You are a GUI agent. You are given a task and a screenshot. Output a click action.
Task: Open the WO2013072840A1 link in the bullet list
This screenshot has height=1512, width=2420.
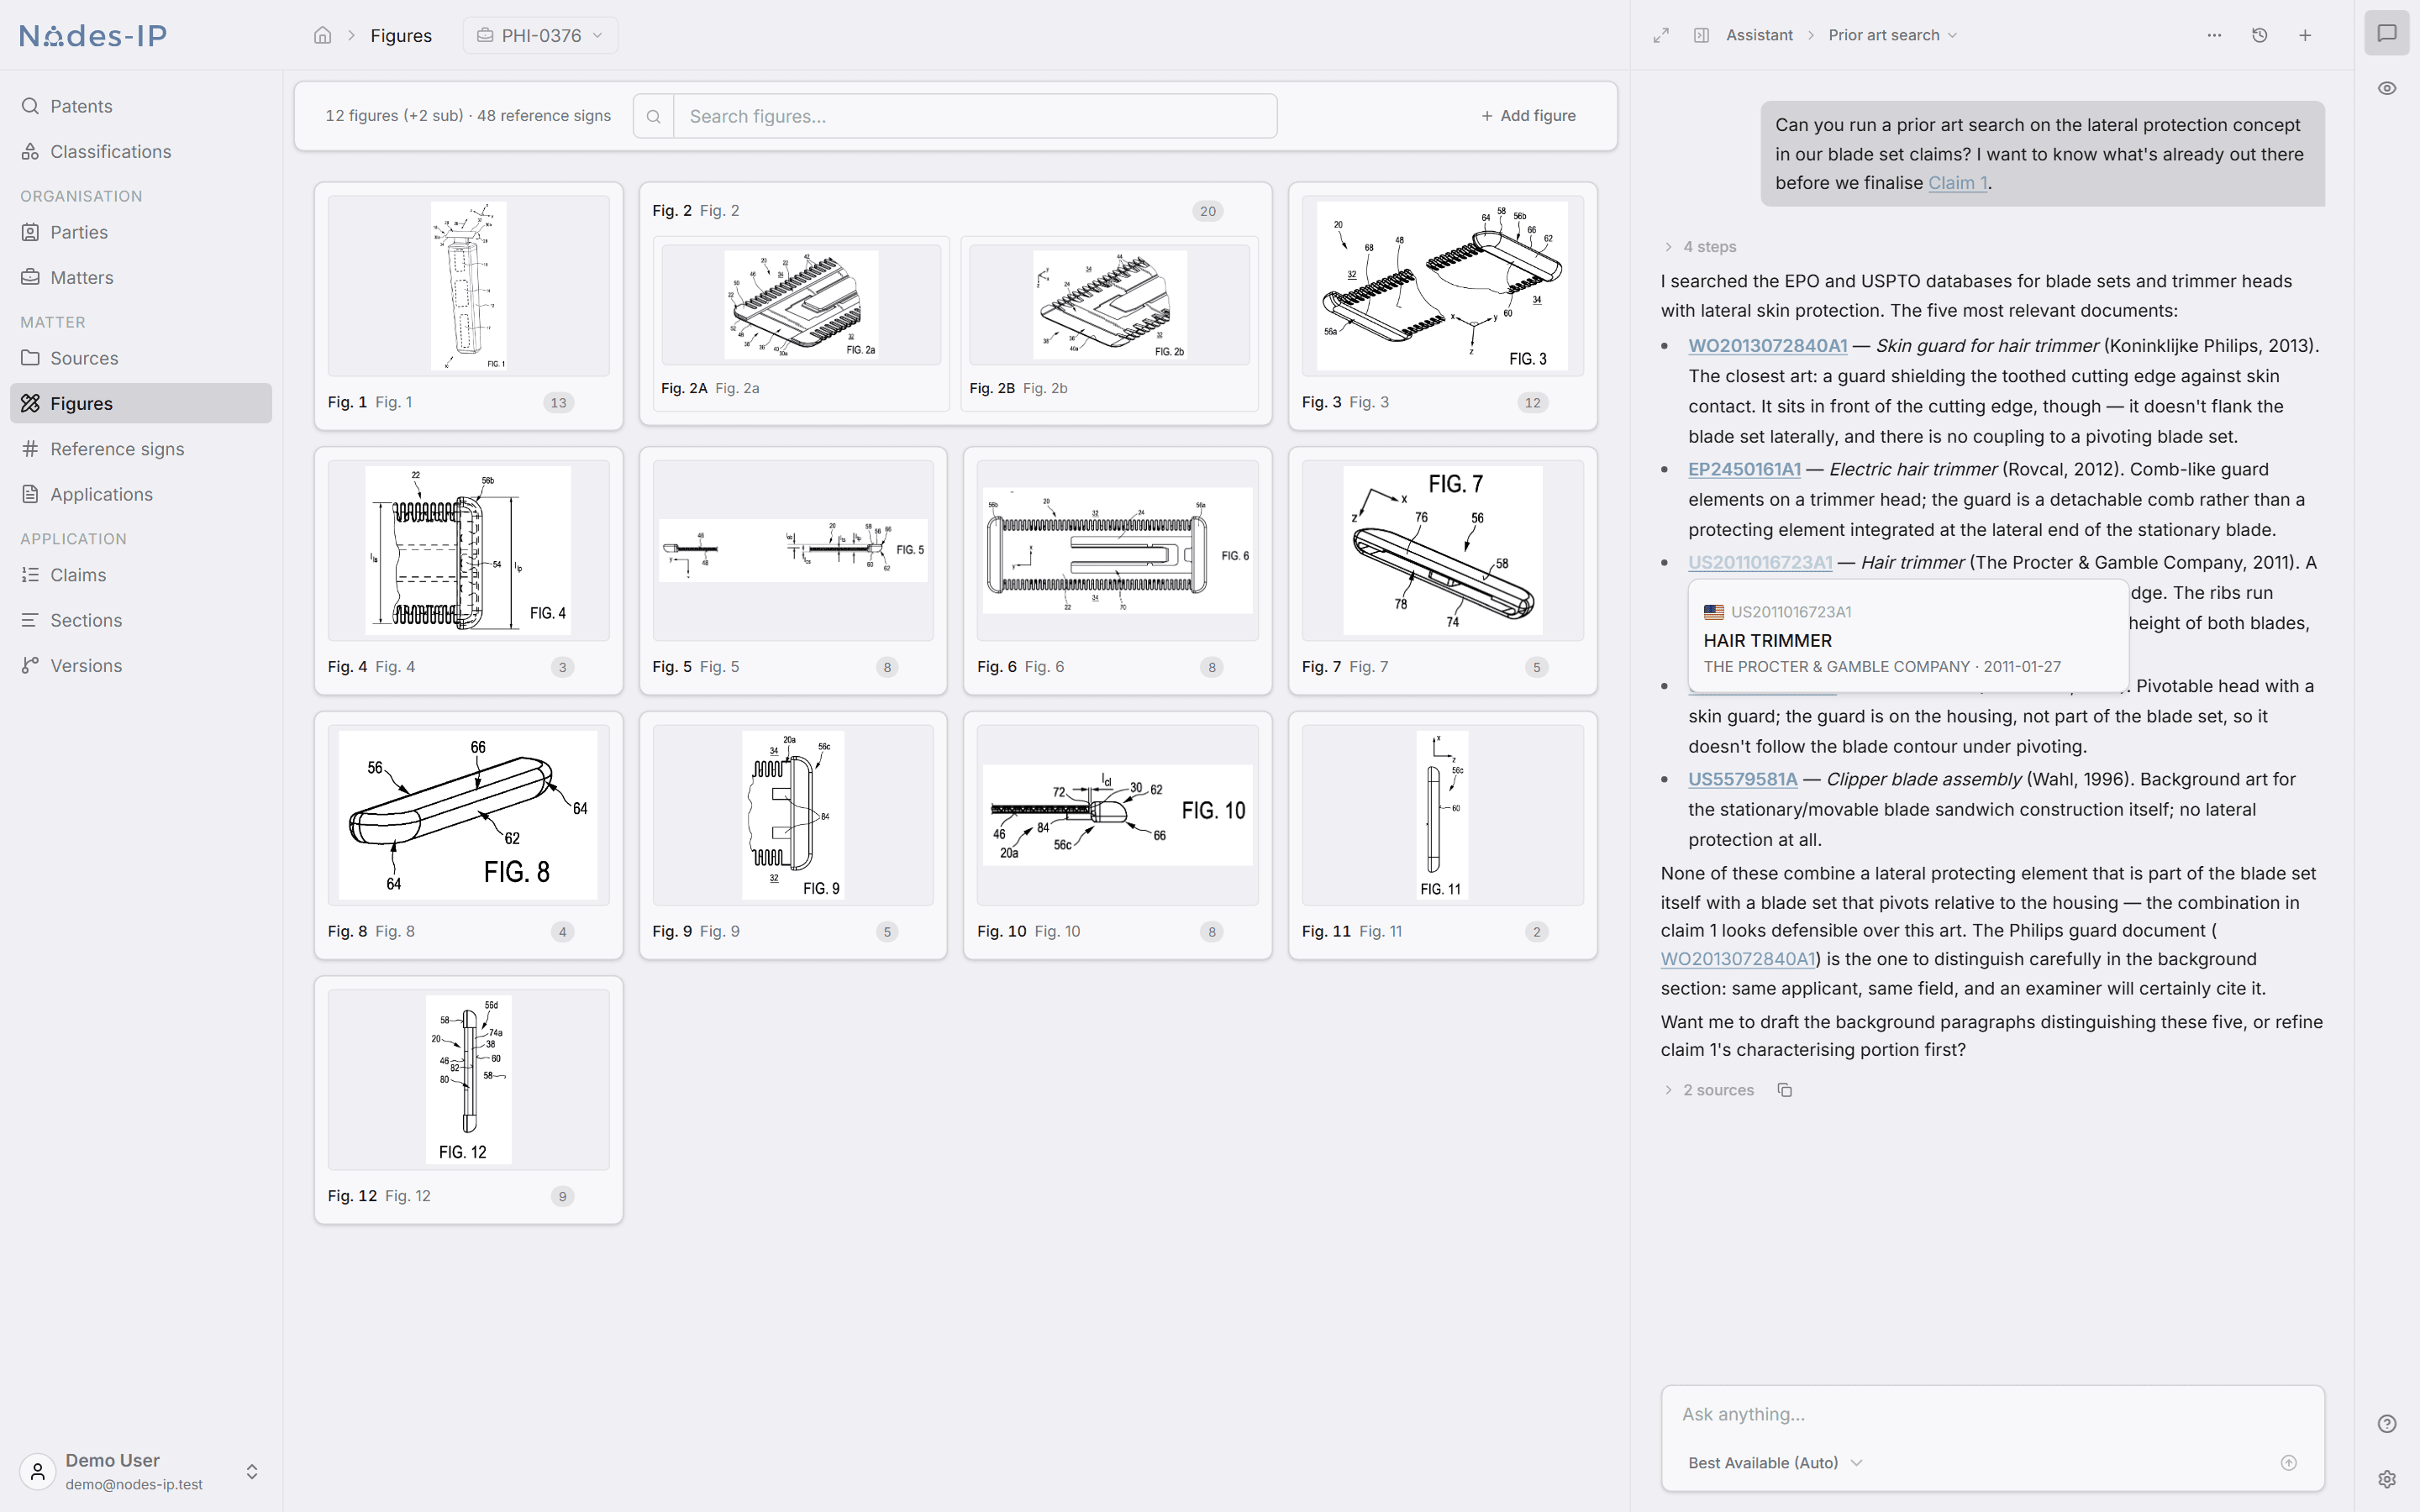(x=1767, y=345)
